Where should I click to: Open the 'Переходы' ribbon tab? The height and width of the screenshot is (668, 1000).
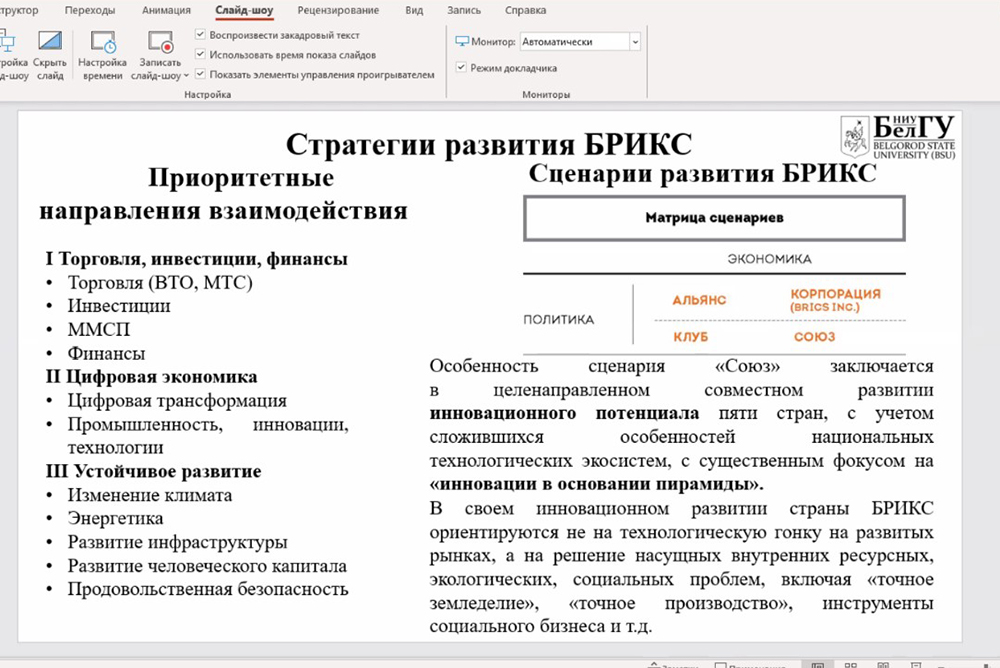pos(90,10)
